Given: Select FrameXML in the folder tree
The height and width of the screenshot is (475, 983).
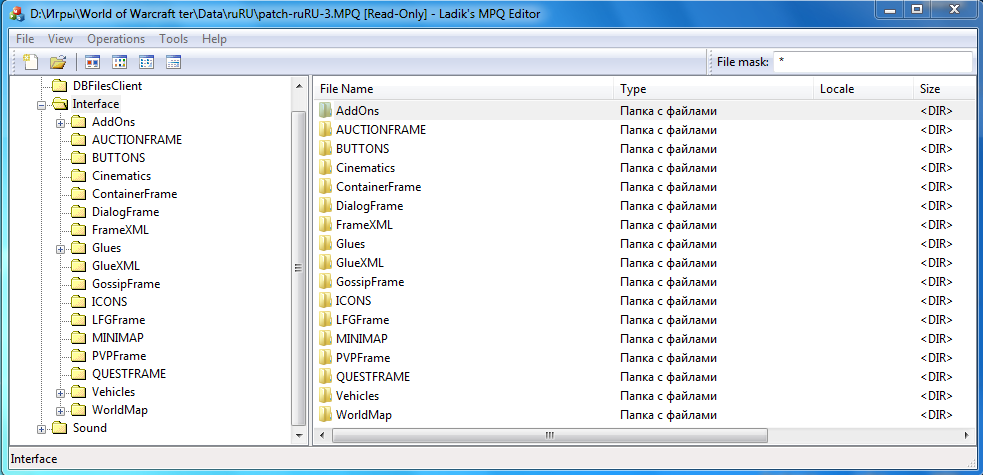Looking at the screenshot, I should (x=120, y=230).
